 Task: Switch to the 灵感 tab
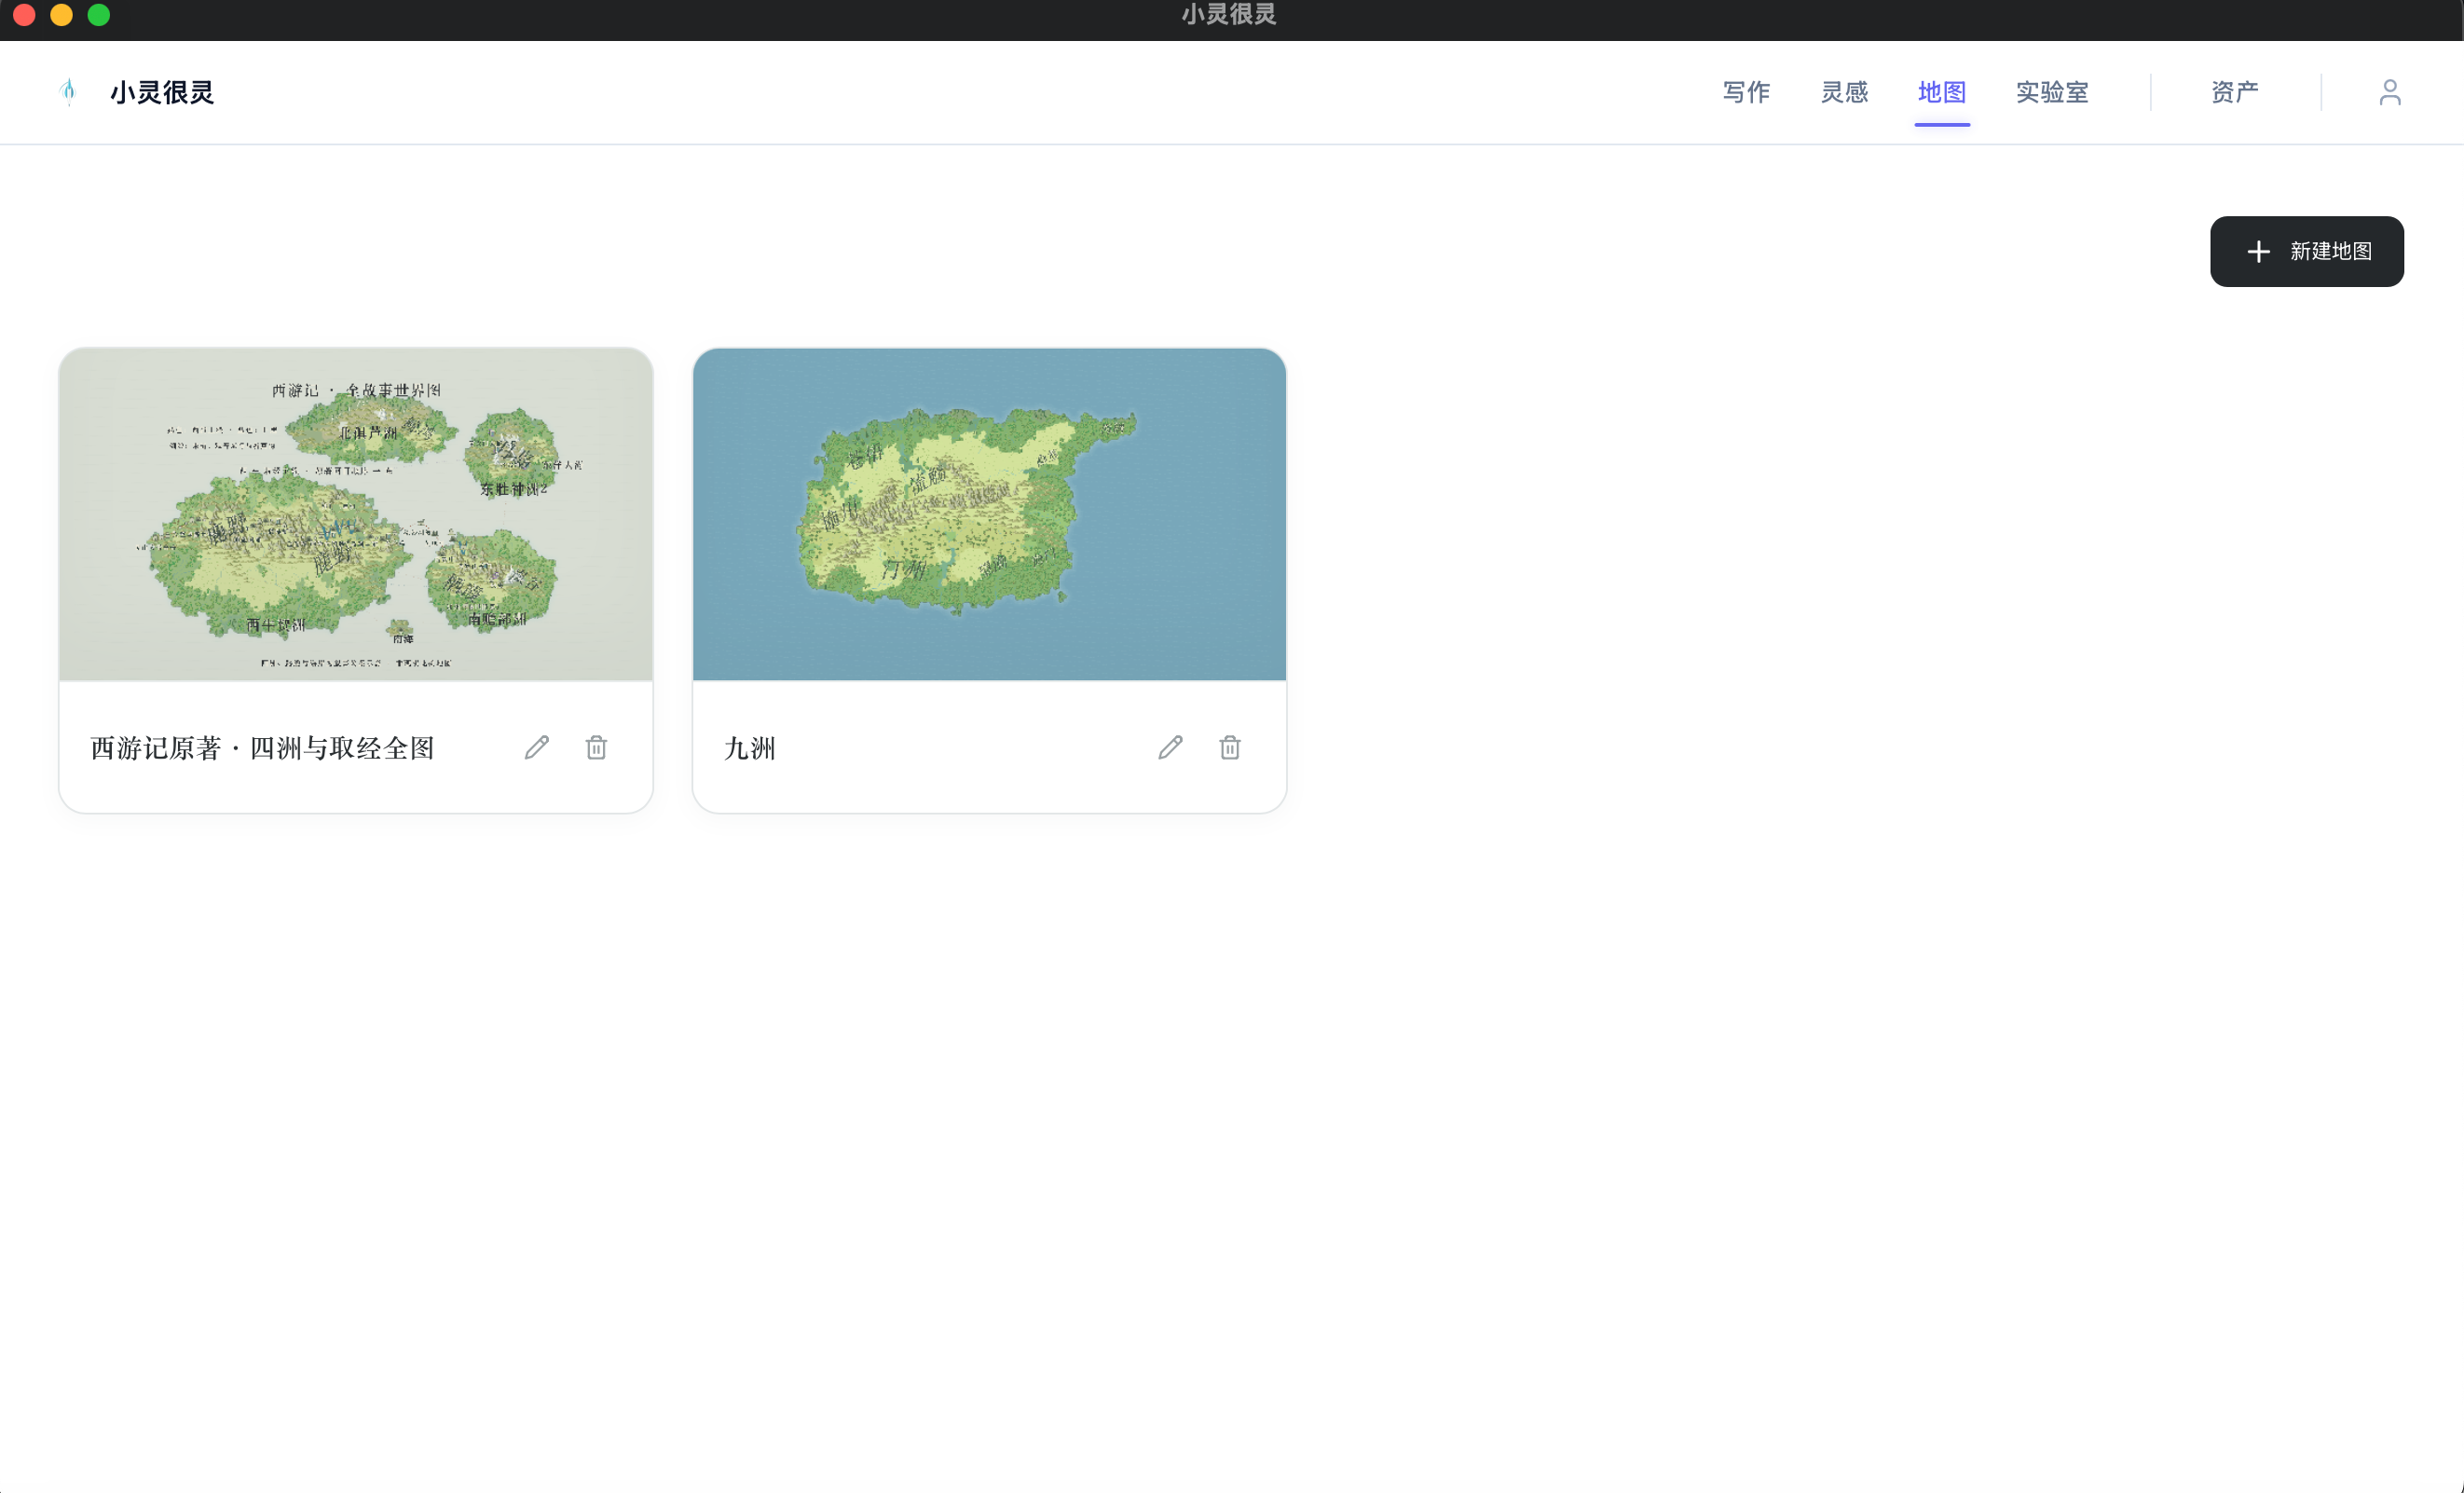[x=1844, y=92]
